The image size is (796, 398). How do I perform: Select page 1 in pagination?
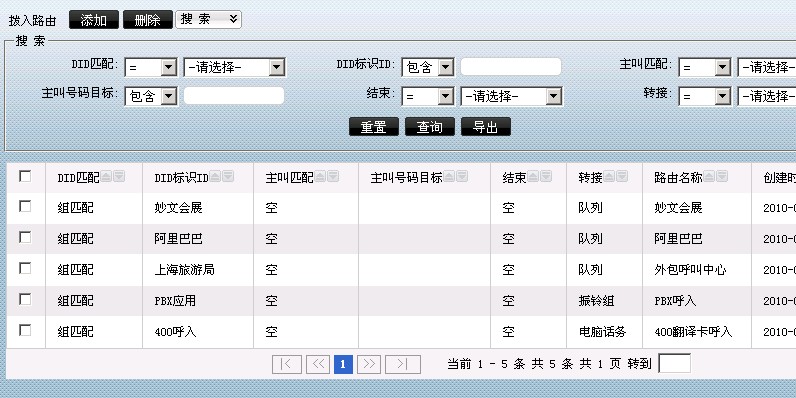click(x=343, y=364)
